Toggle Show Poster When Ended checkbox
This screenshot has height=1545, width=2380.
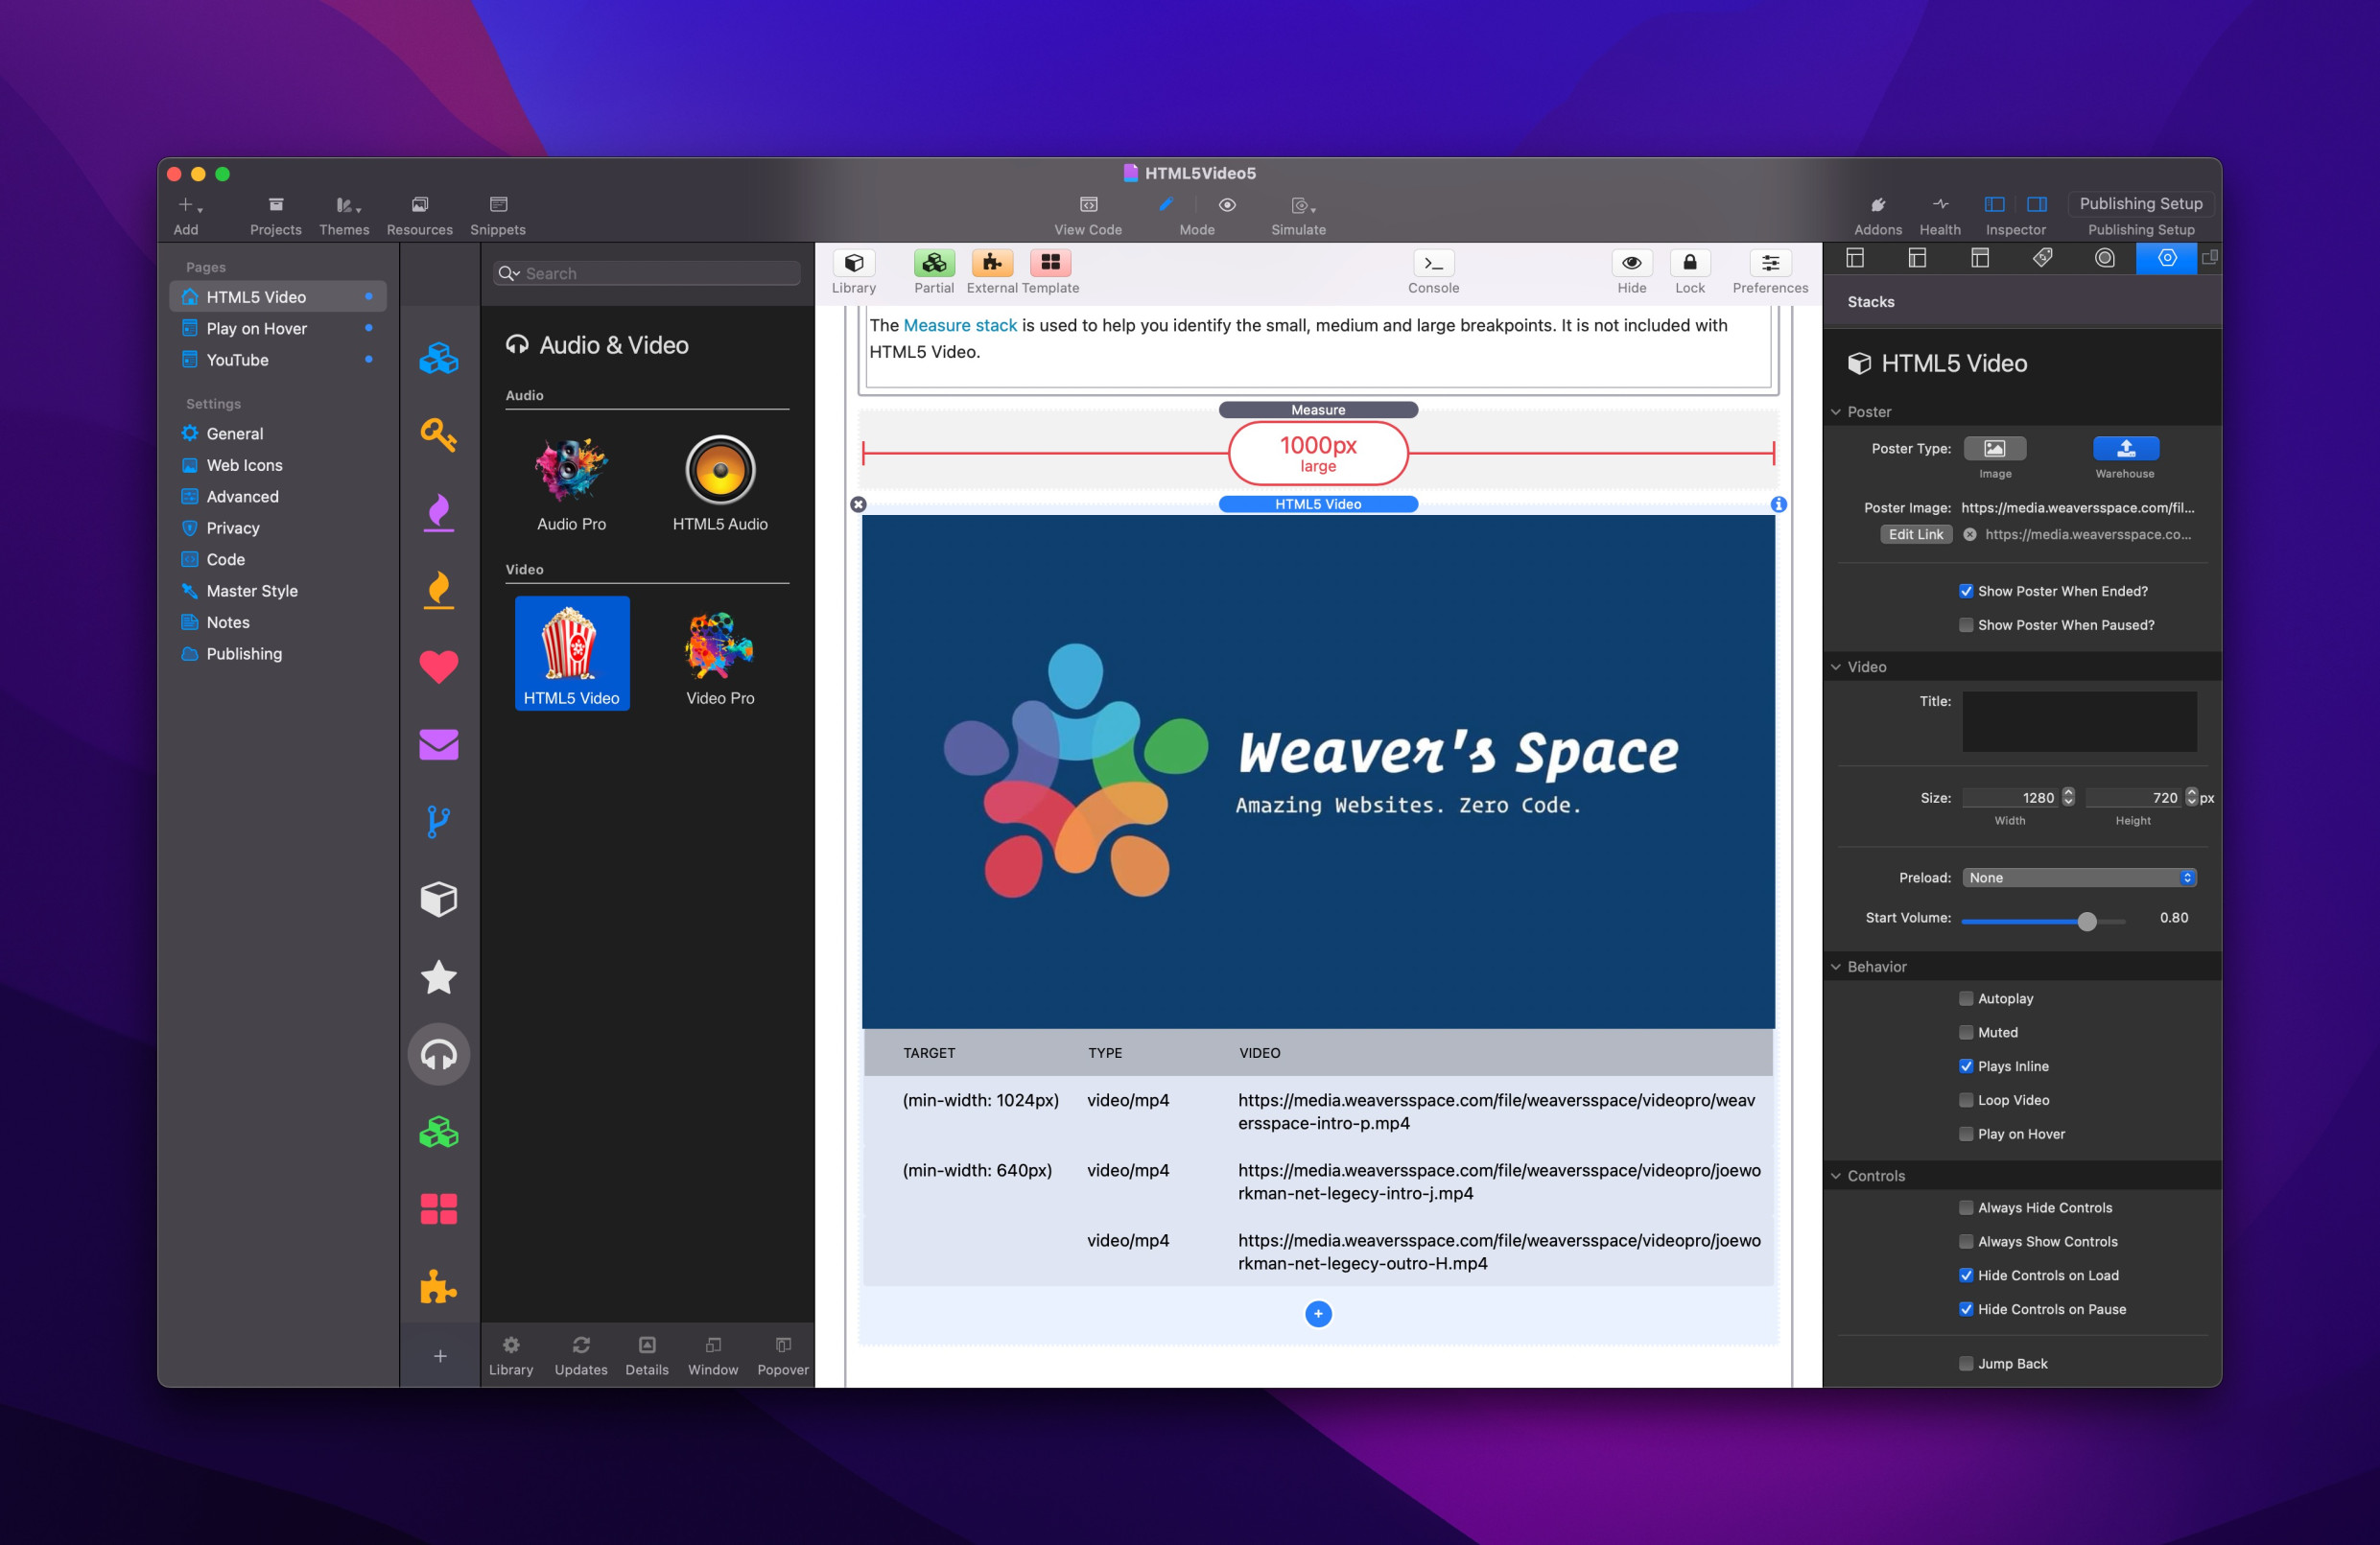pos(1965,591)
